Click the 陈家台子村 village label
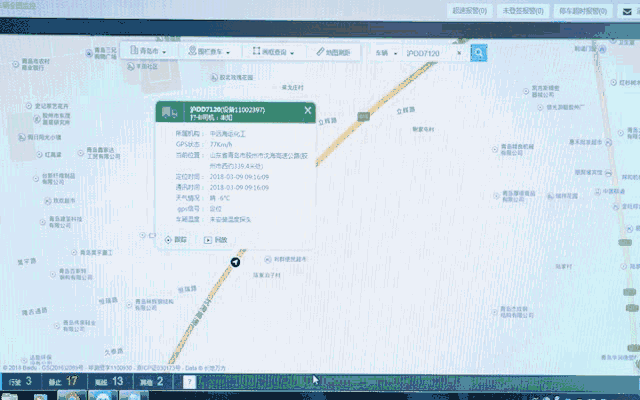The width and height of the screenshot is (640, 400). point(267,275)
